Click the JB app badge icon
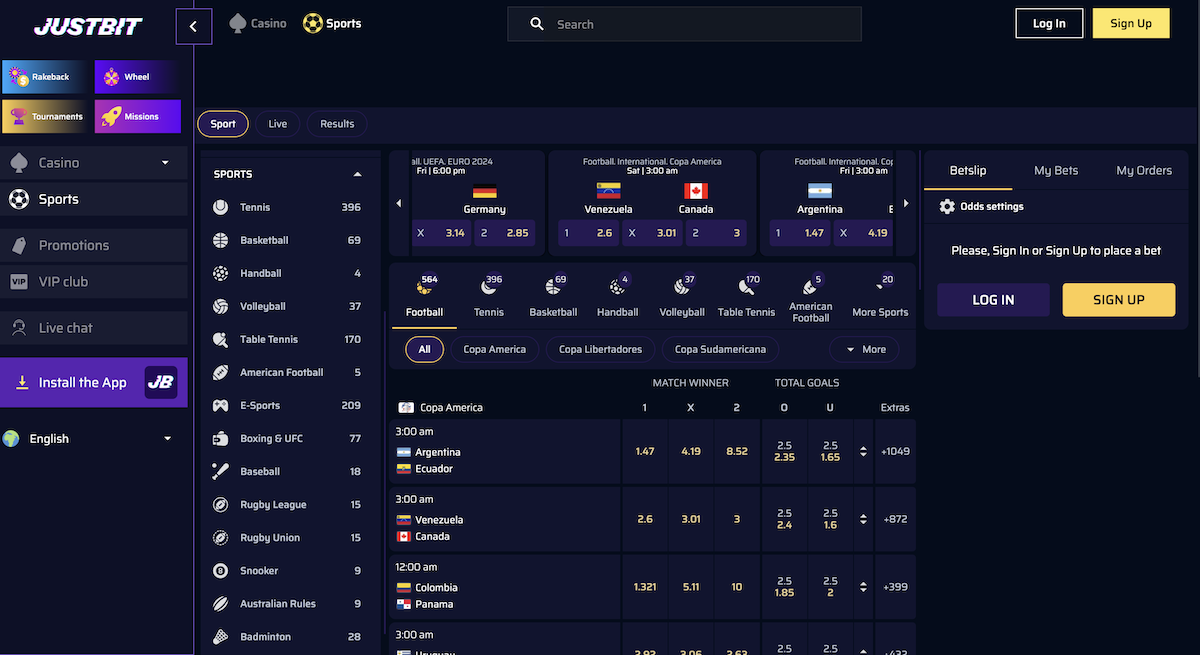Image resolution: width=1200 pixels, height=655 pixels. click(x=161, y=382)
